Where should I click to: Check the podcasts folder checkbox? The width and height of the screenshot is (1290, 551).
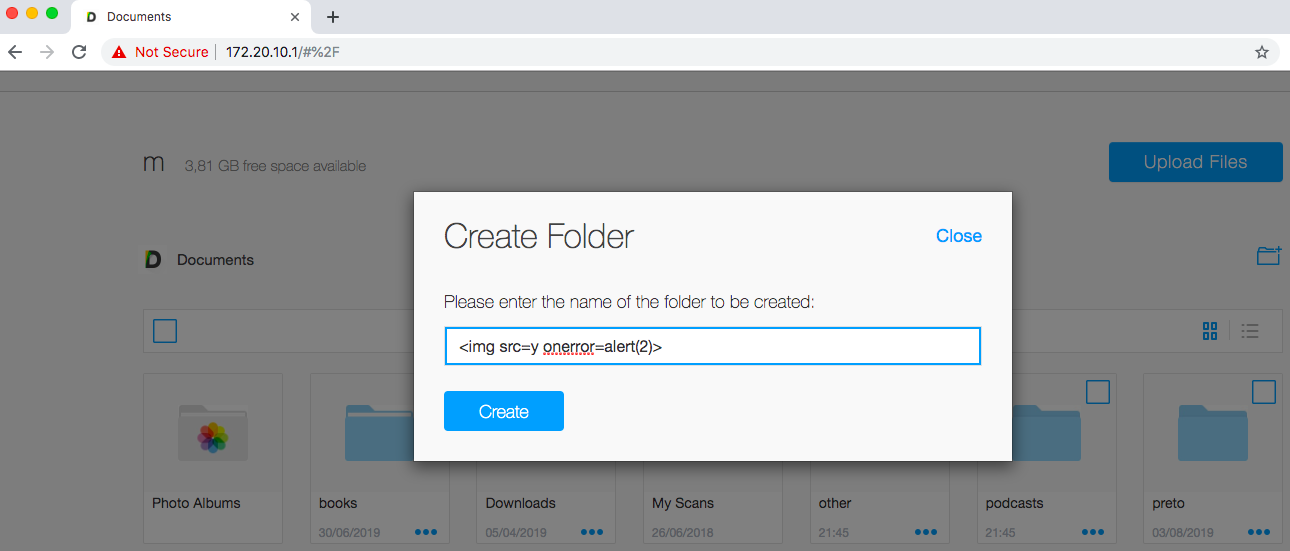click(1097, 391)
